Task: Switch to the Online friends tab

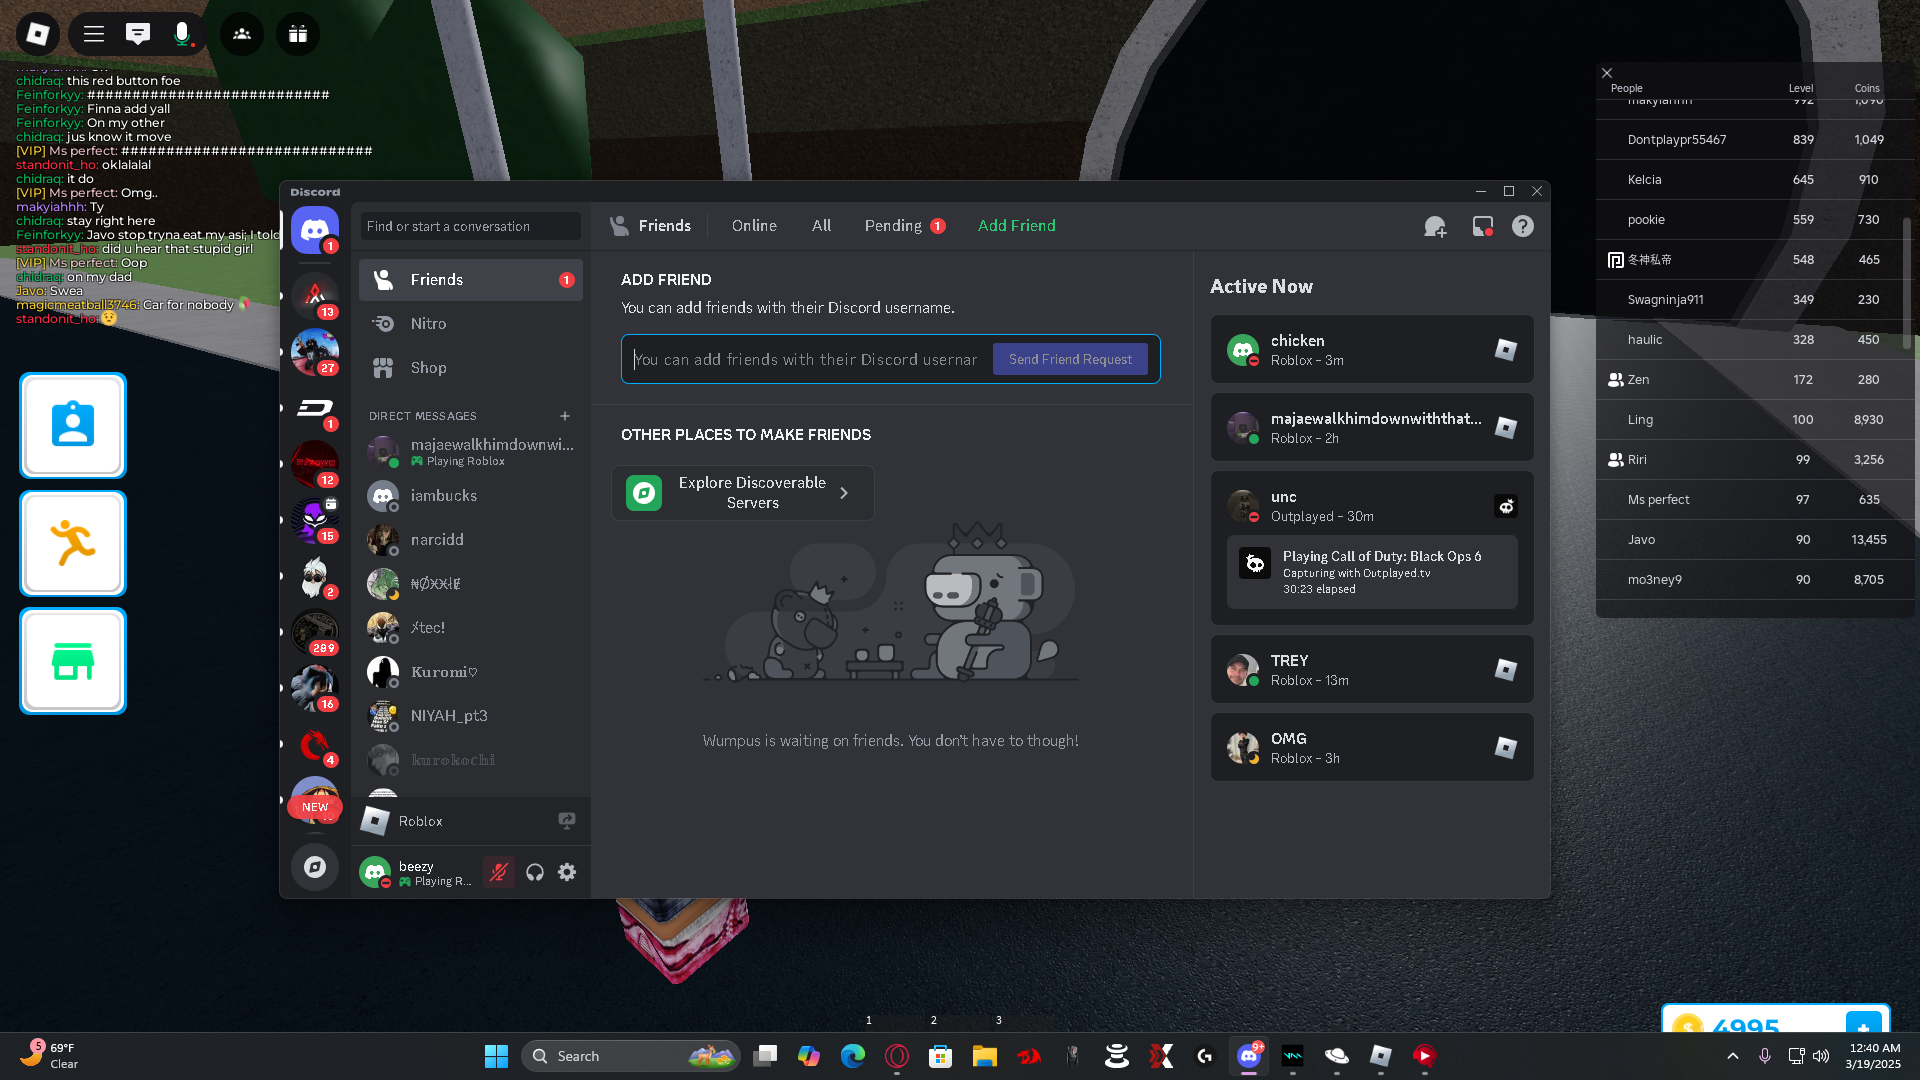Action: coord(754,226)
